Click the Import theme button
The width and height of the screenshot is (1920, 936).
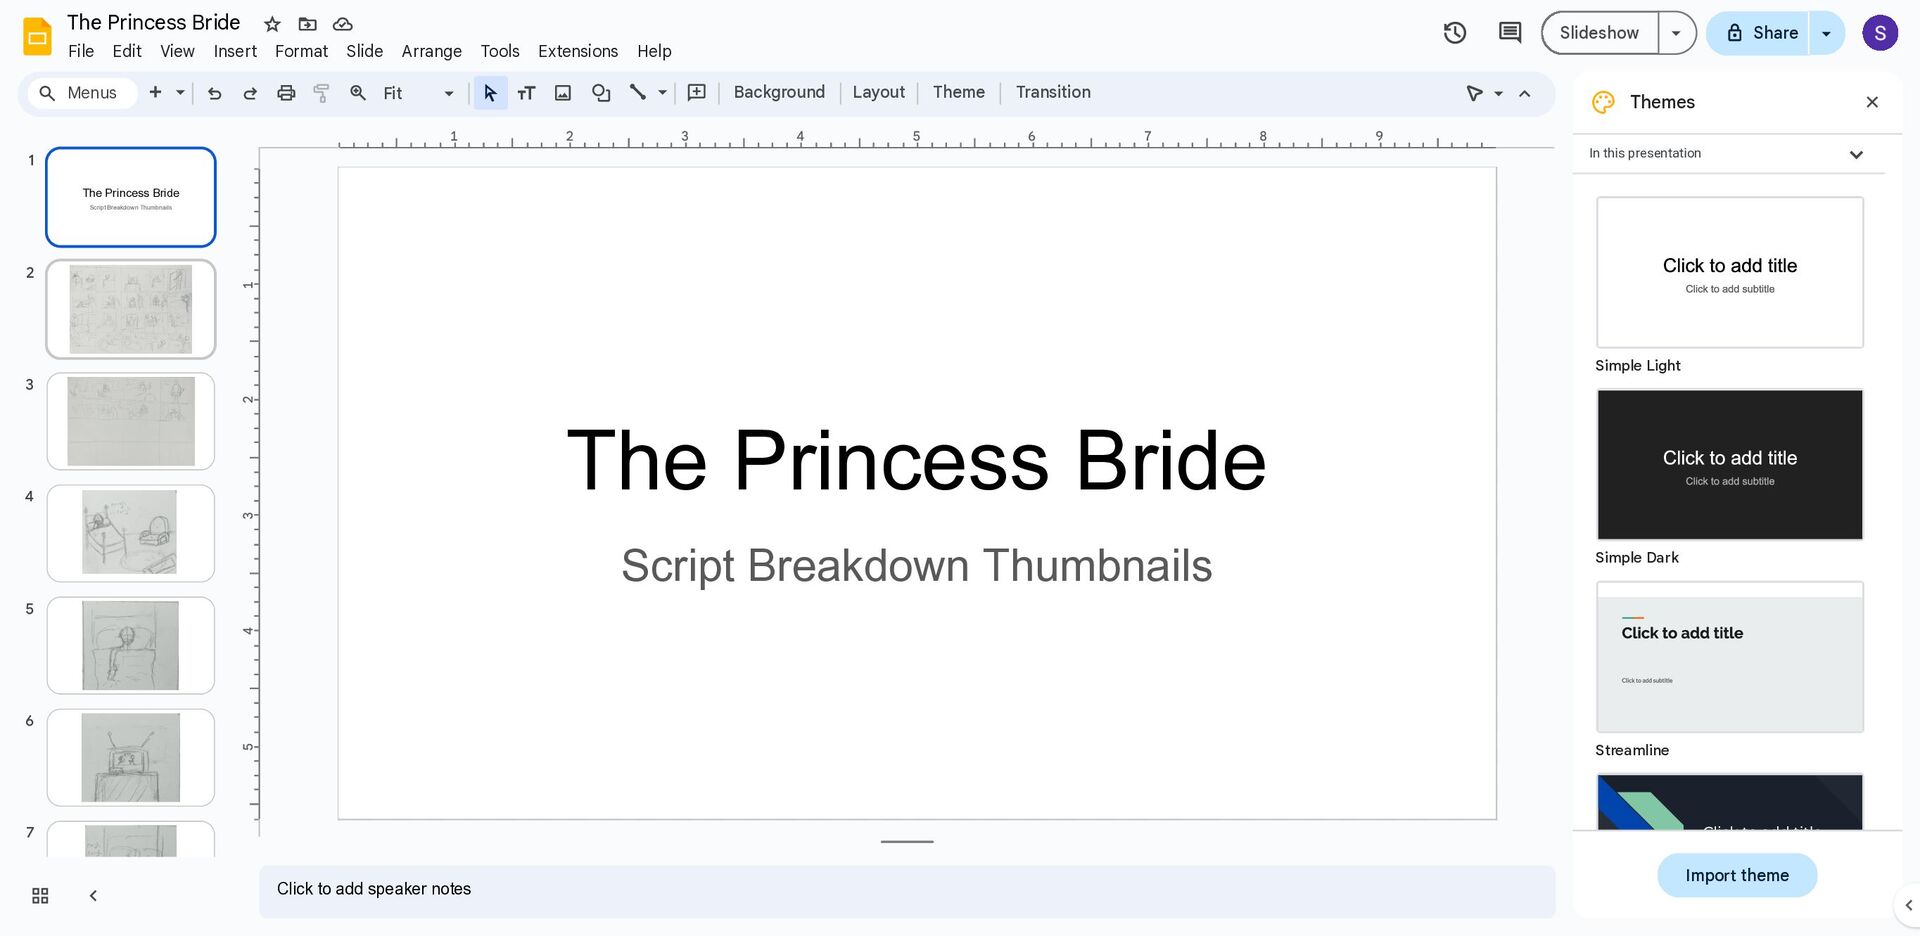[x=1736, y=875]
